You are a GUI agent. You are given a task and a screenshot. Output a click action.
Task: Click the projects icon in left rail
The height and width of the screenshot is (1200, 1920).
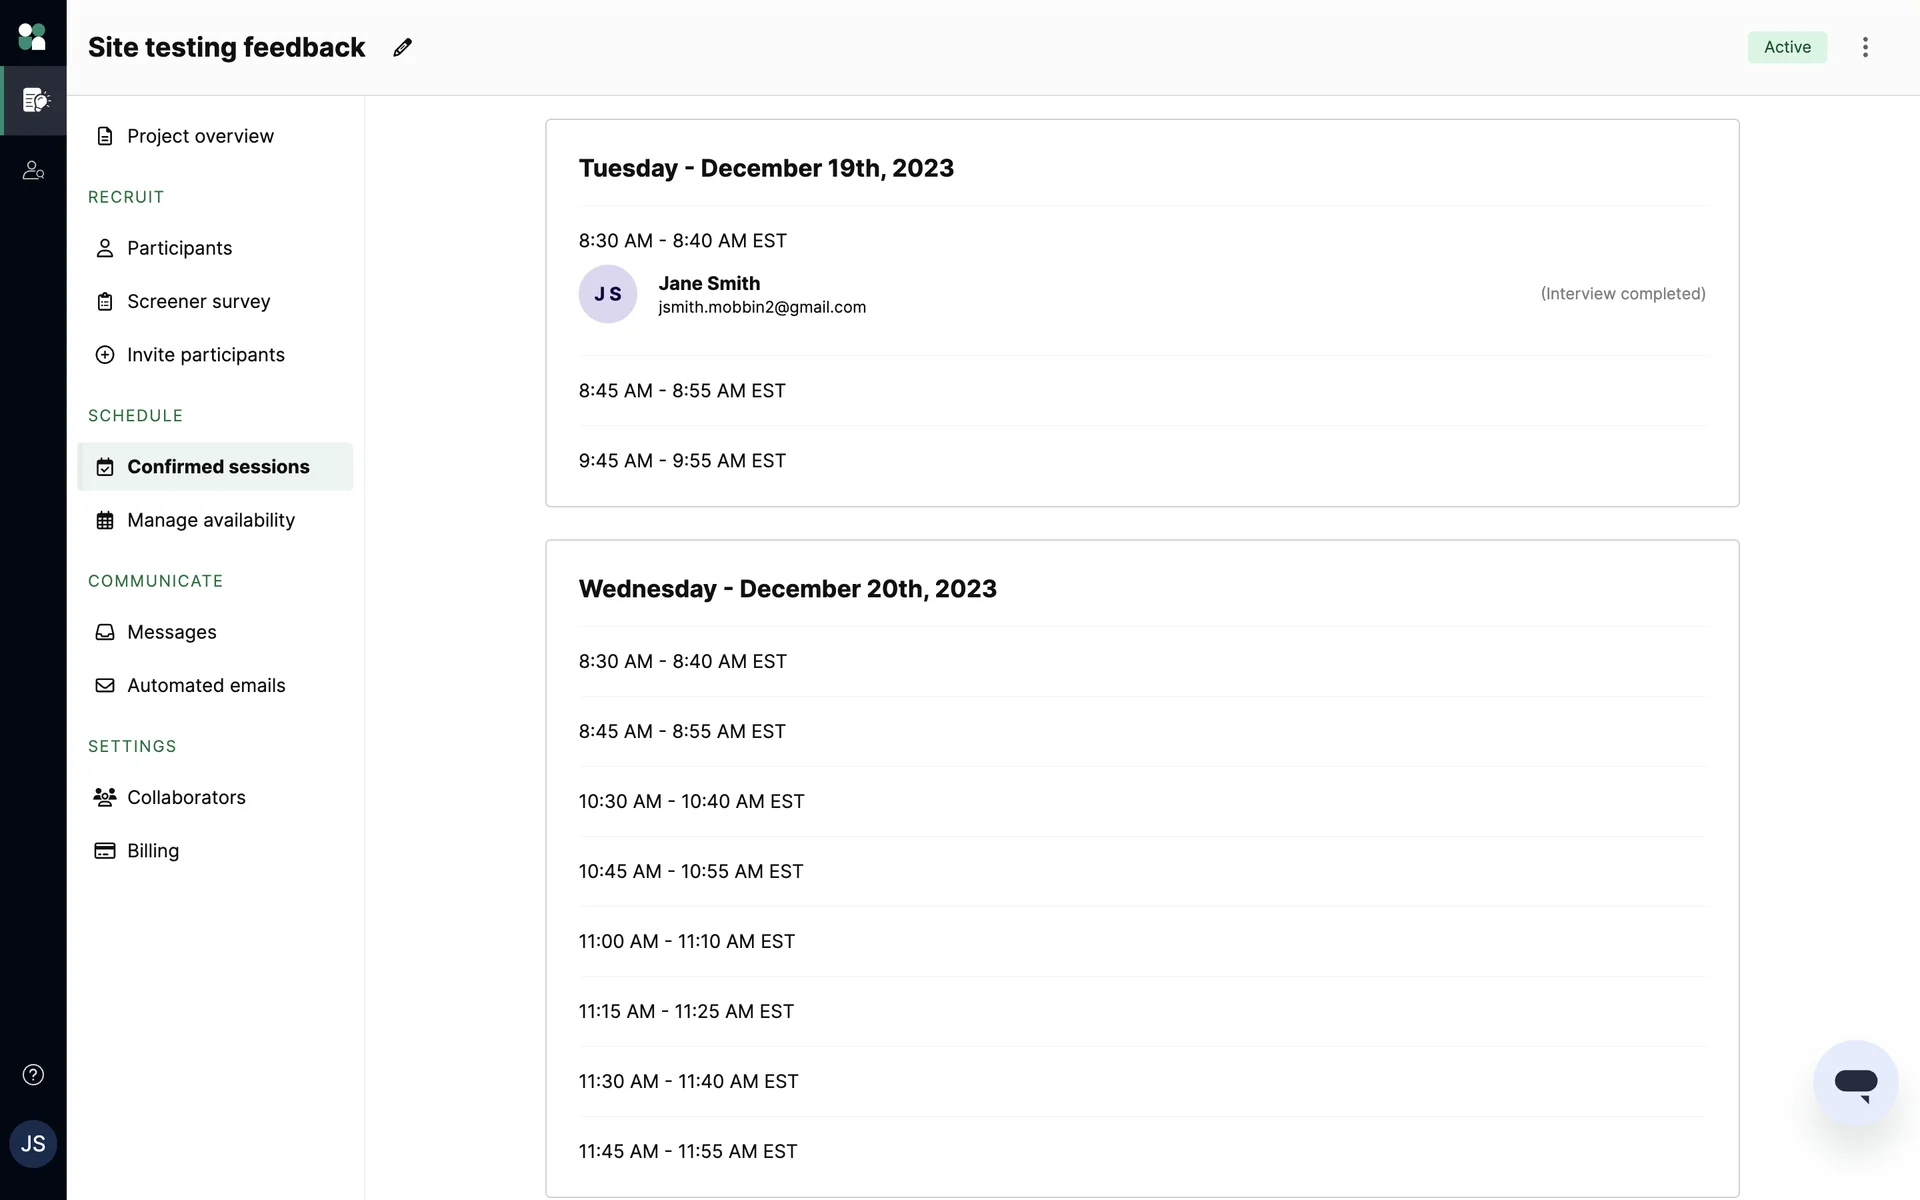(x=34, y=100)
